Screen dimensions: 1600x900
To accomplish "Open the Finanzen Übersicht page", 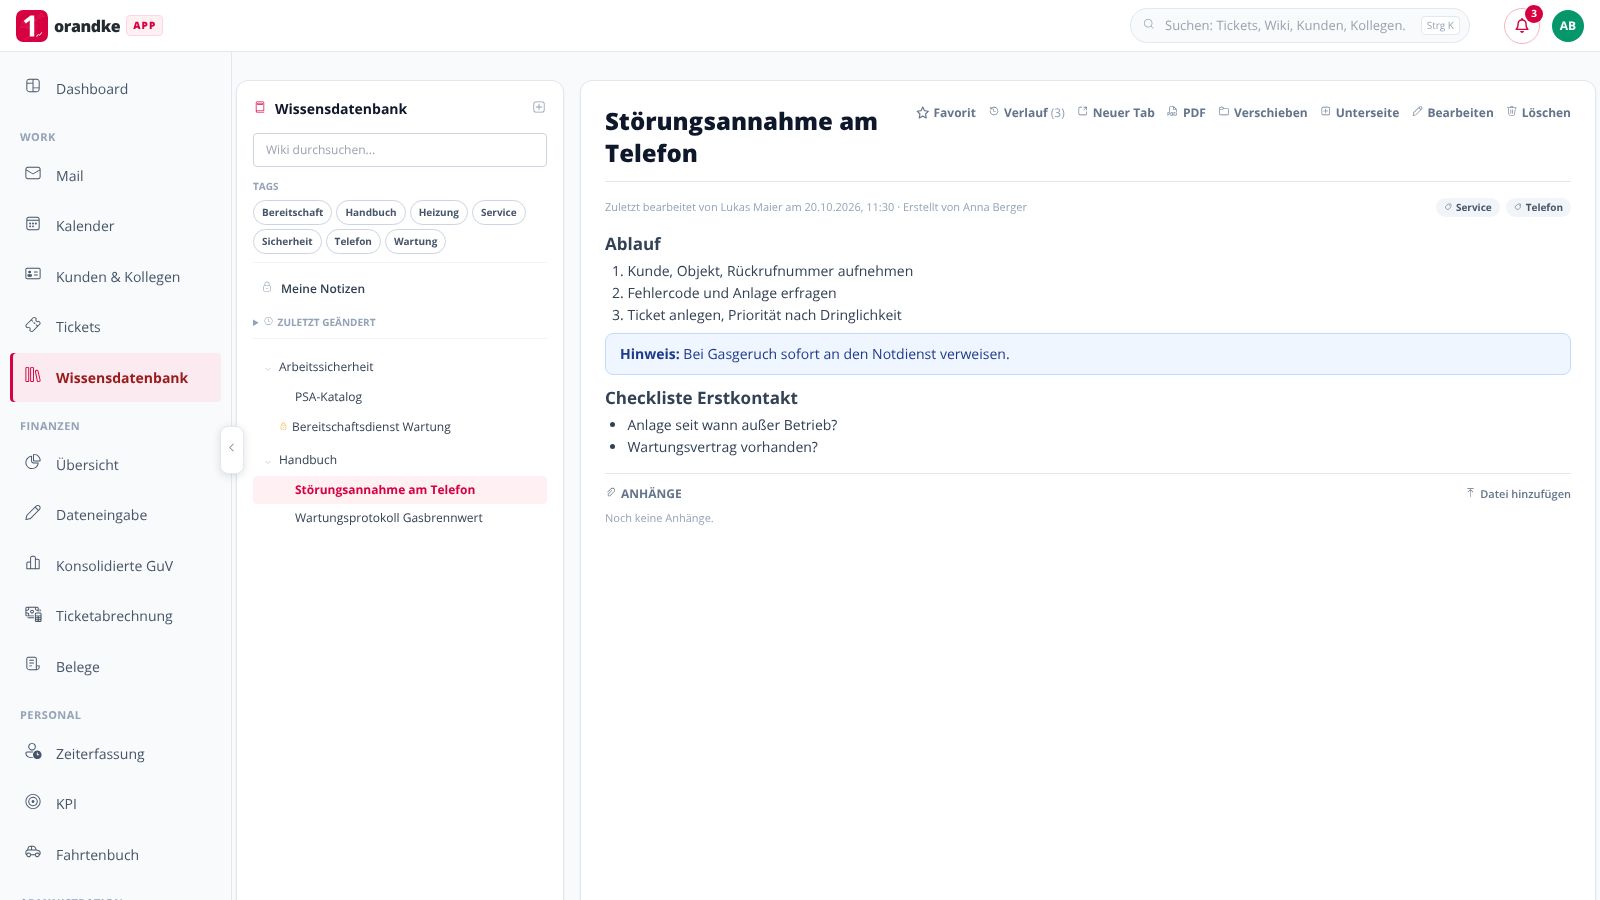I will [x=115, y=464].
